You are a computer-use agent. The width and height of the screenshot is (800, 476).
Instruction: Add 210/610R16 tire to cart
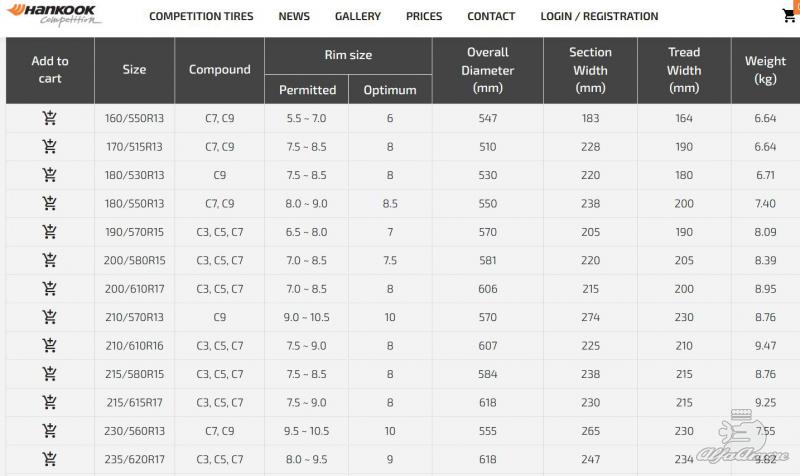49,345
